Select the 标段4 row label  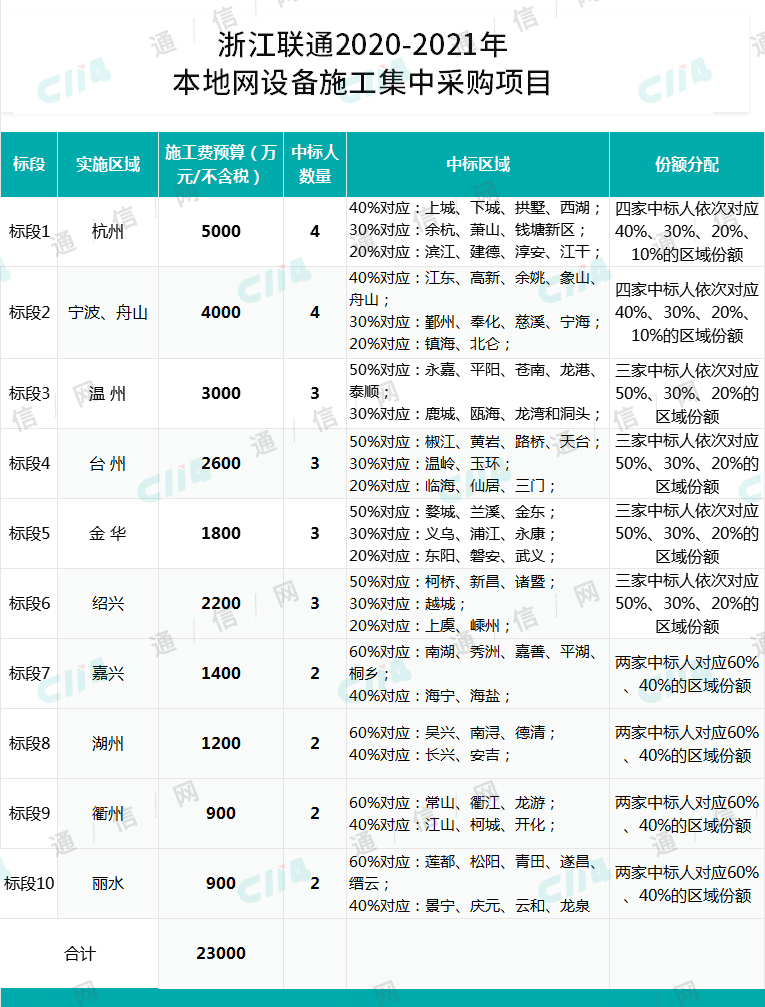coord(29,463)
